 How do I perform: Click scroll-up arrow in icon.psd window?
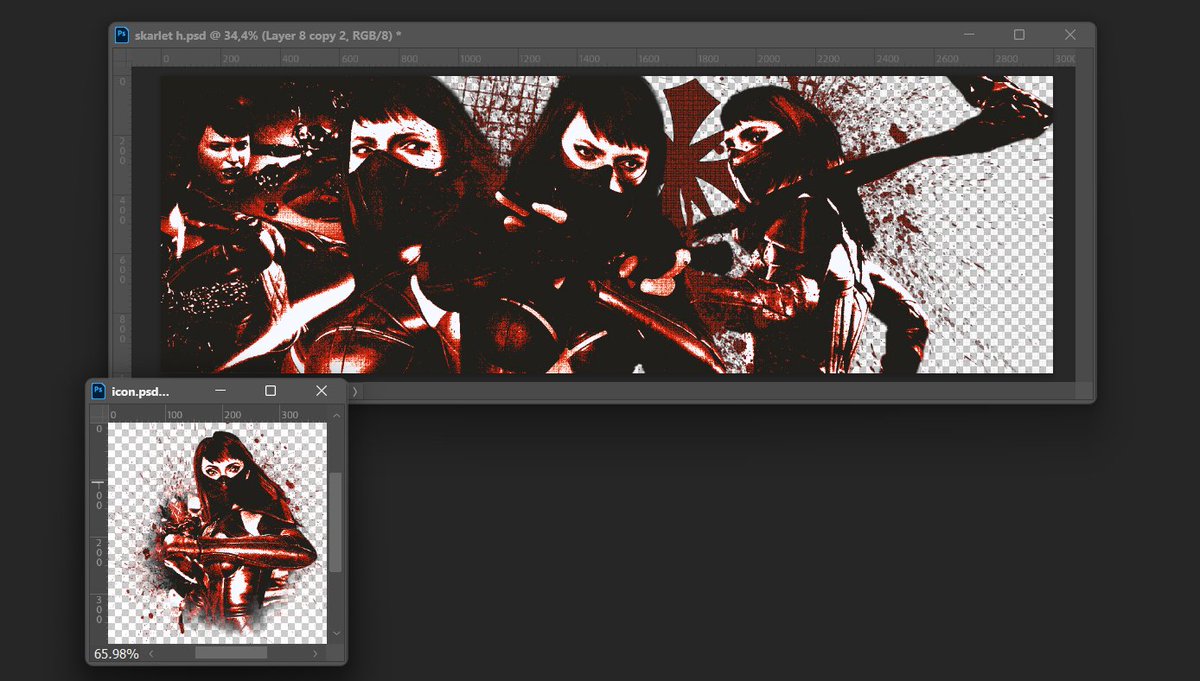337,415
